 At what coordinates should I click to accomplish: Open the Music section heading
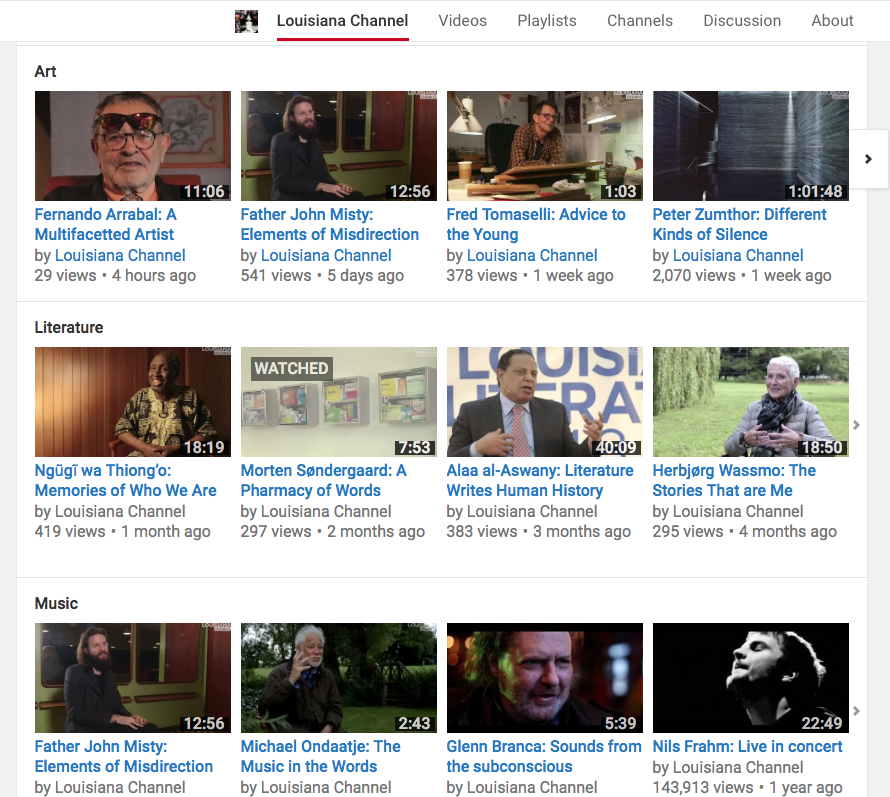[x=56, y=603]
